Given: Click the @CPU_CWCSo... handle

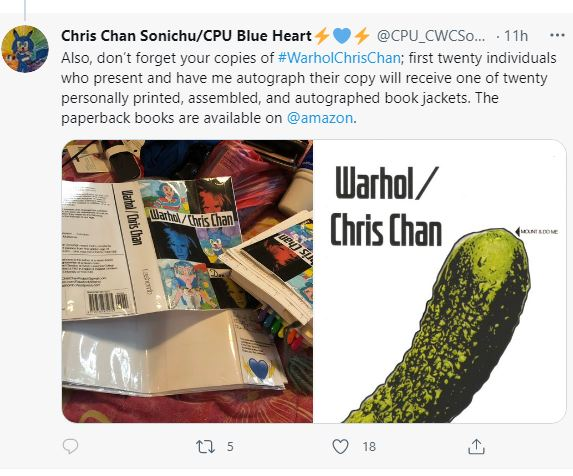Looking at the screenshot, I should pos(431,36).
